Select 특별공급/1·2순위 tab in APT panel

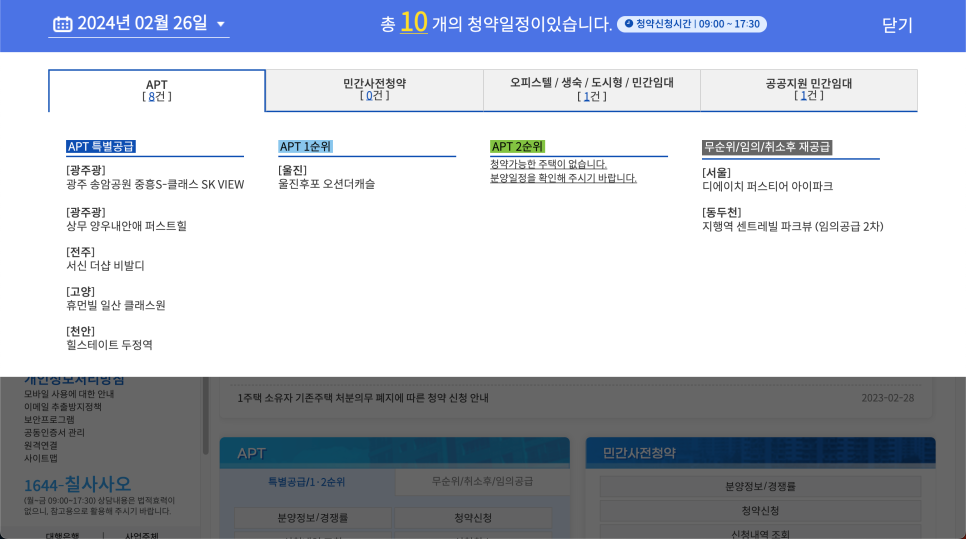[x=307, y=482]
